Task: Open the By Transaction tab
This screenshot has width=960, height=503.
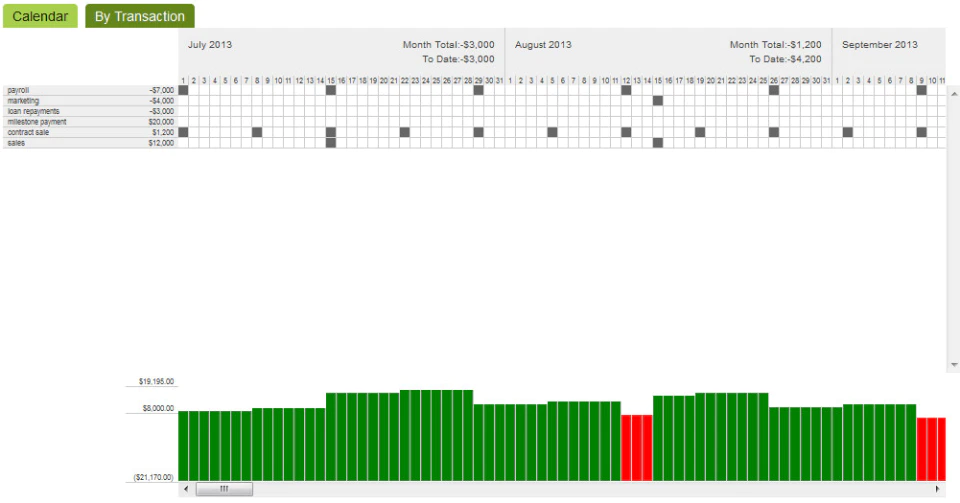Action: (140, 16)
